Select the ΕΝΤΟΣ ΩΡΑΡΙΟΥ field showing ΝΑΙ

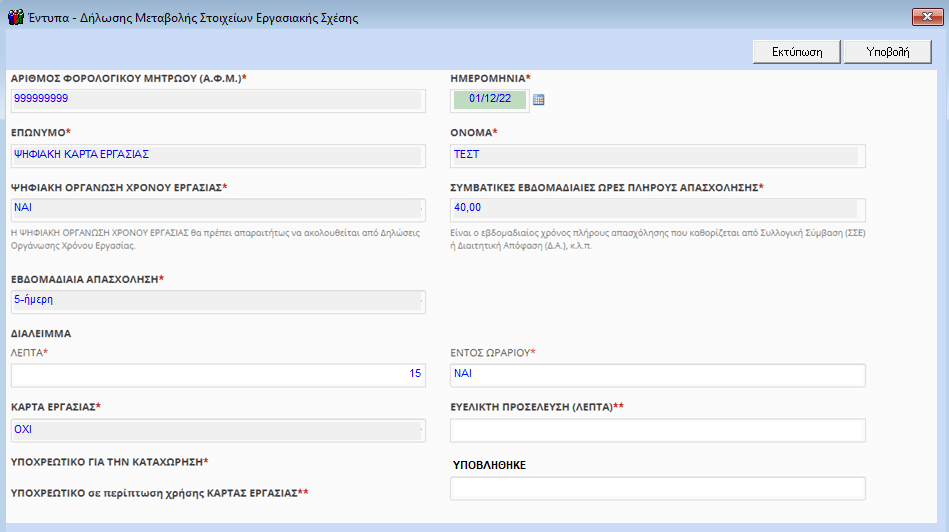coord(657,375)
